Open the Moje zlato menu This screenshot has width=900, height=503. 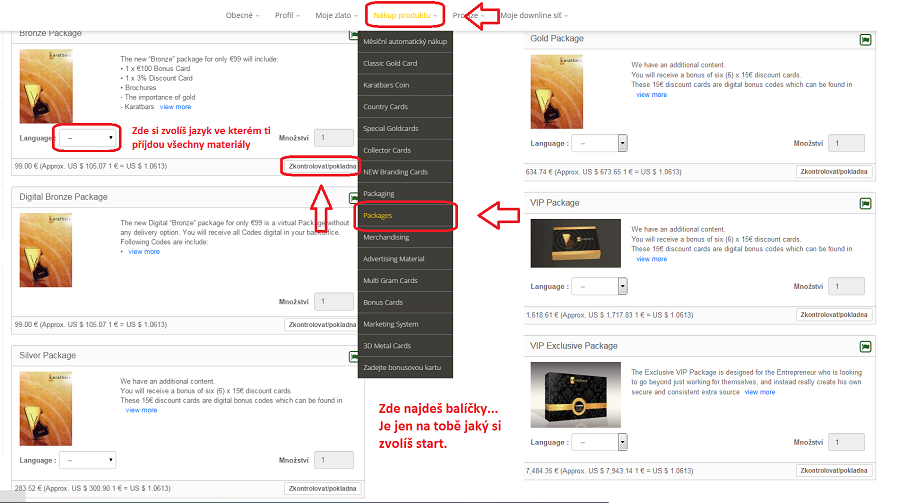click(336, 16)
